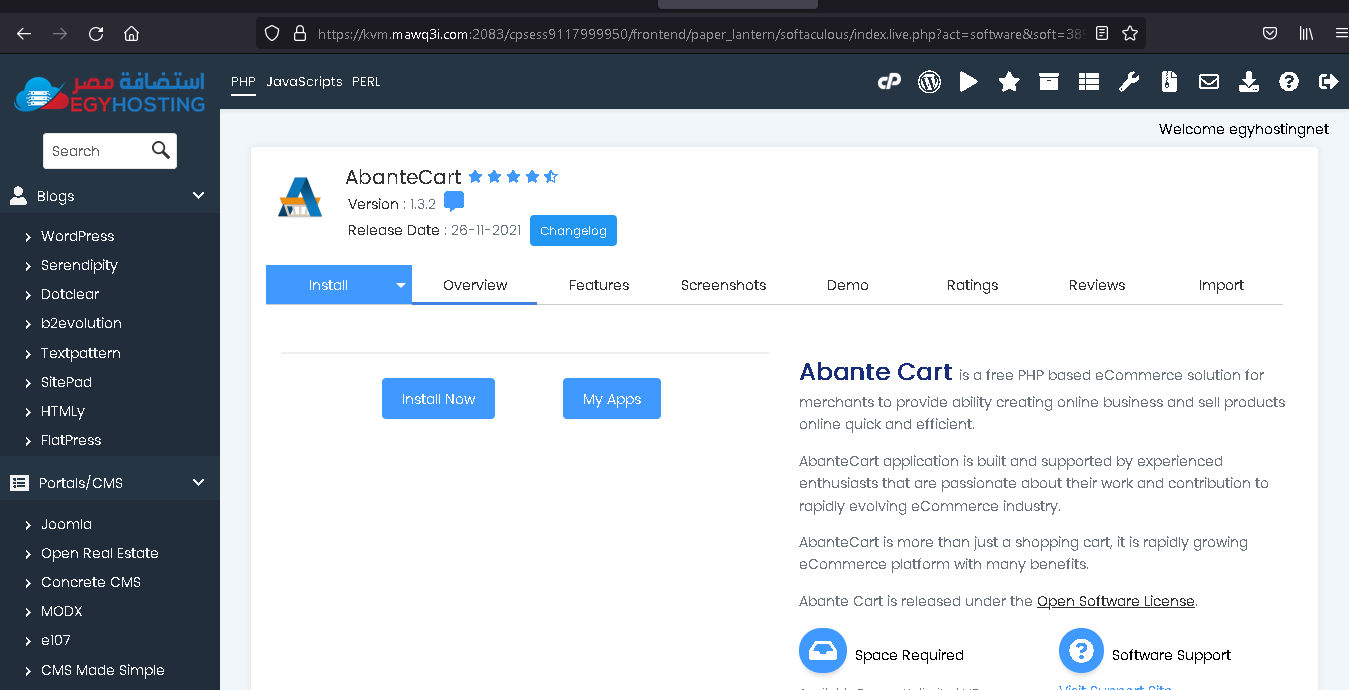This screenshot has height=690, width=1349.
Task: Click the sidebar Search input field
Action: click(x=97, y=151)
